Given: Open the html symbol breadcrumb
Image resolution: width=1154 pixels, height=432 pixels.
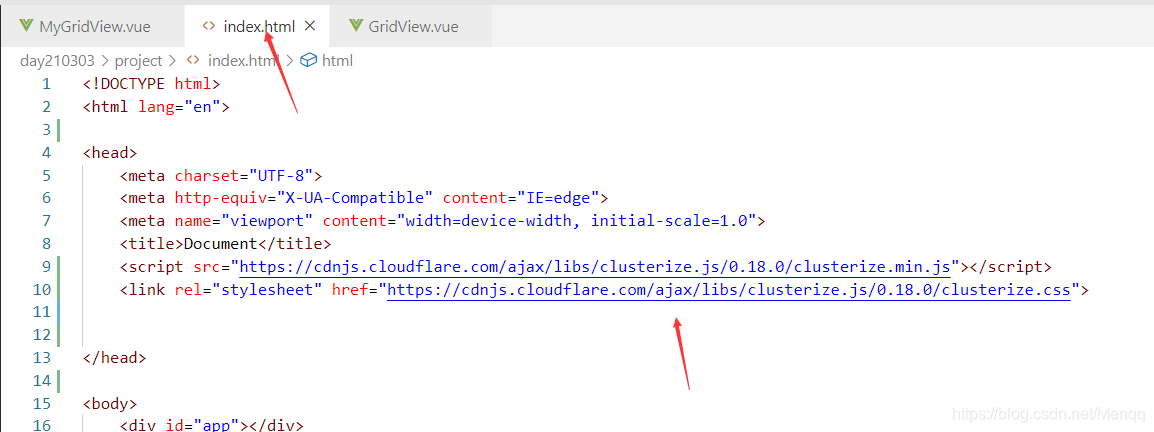Looking at the screenshot, I should 337,60.
